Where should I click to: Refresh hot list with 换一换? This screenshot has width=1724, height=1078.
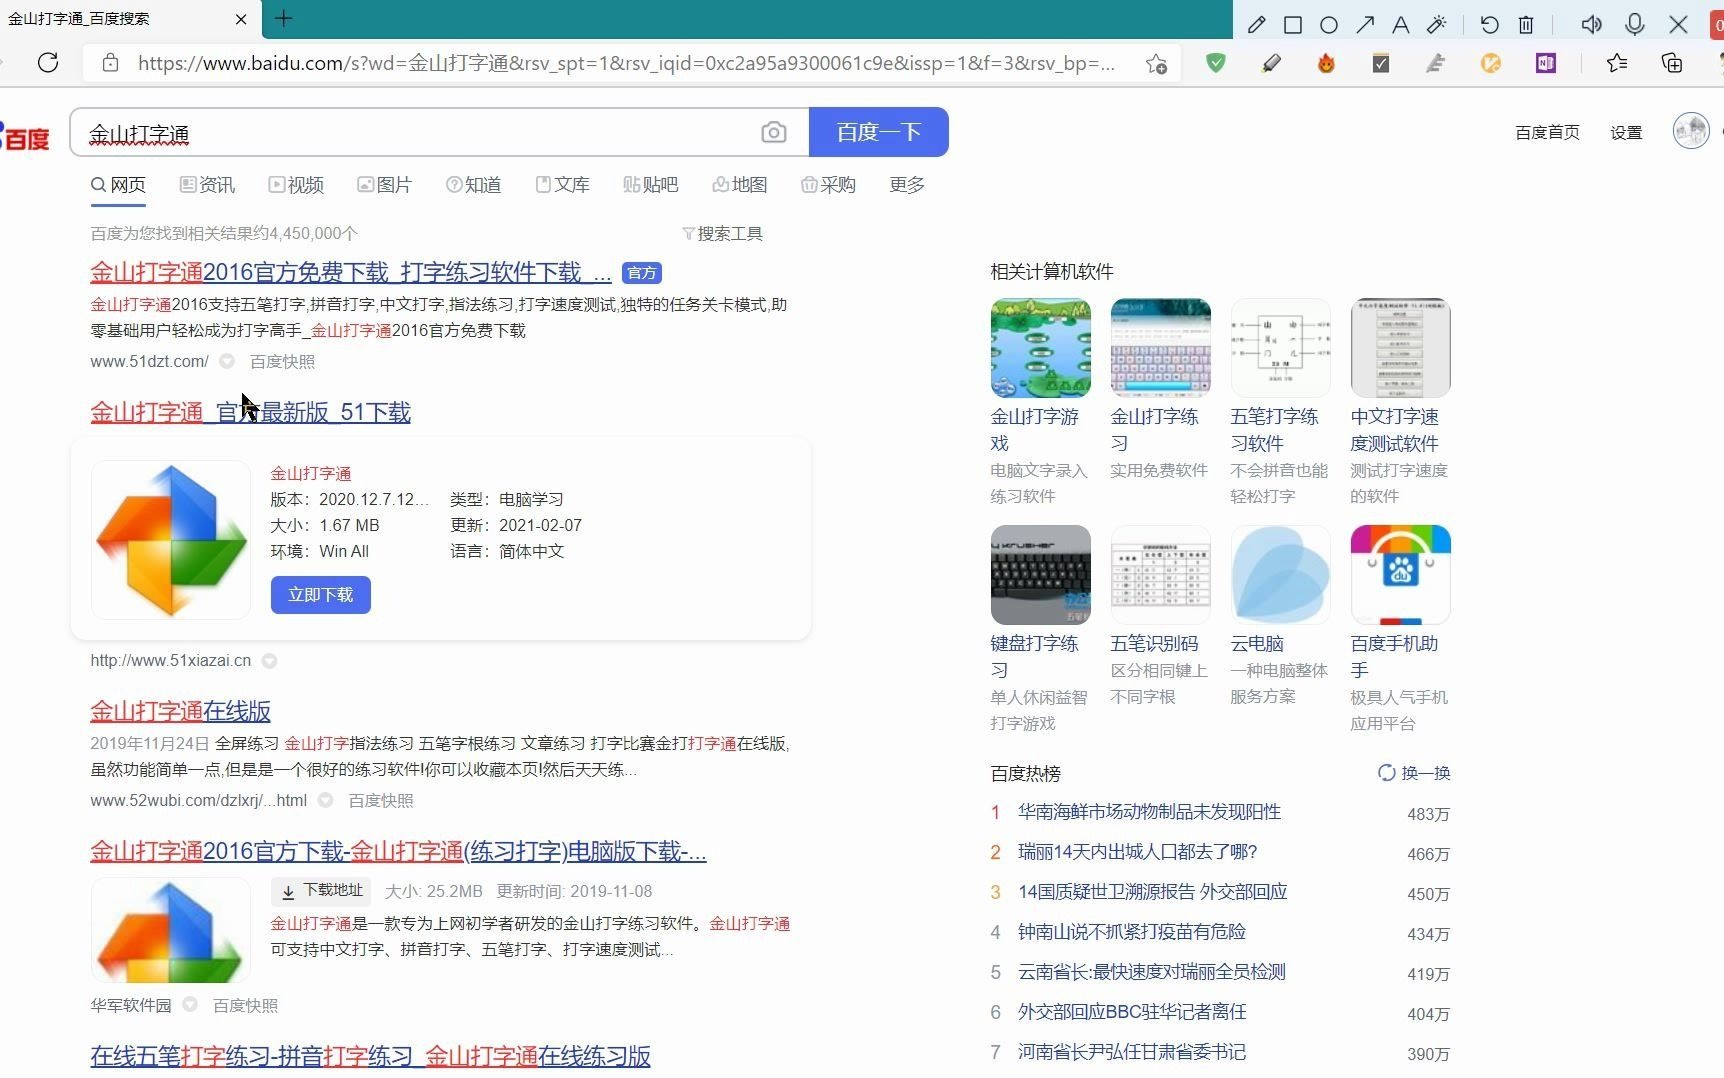click(1414, 773)
